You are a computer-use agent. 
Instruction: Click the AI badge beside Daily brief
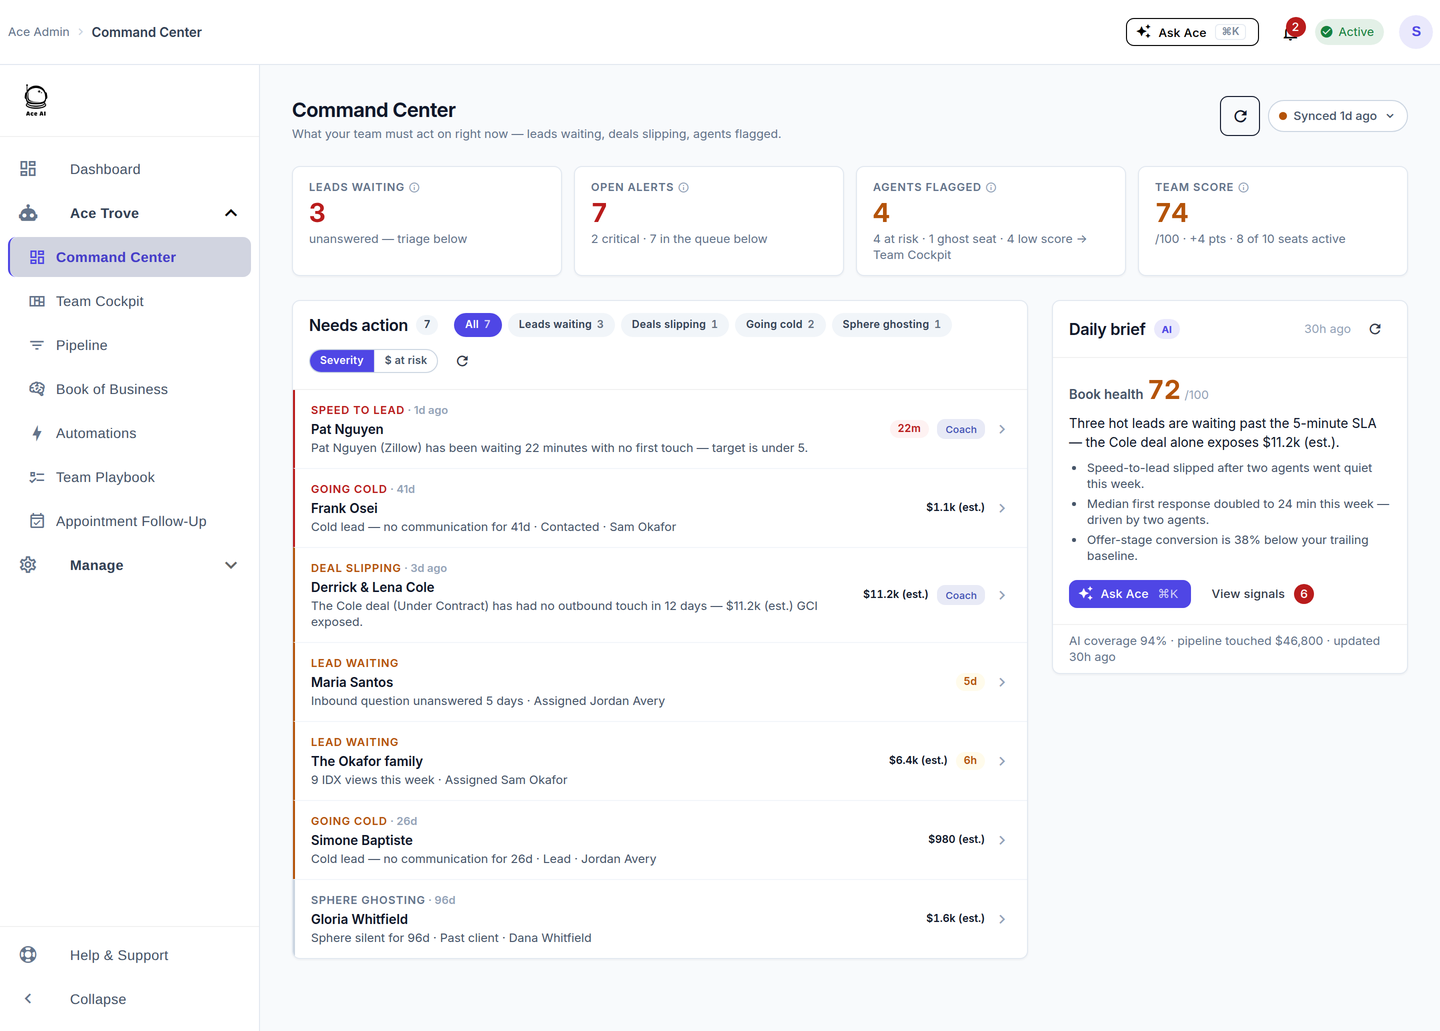tap(1167, 329)
